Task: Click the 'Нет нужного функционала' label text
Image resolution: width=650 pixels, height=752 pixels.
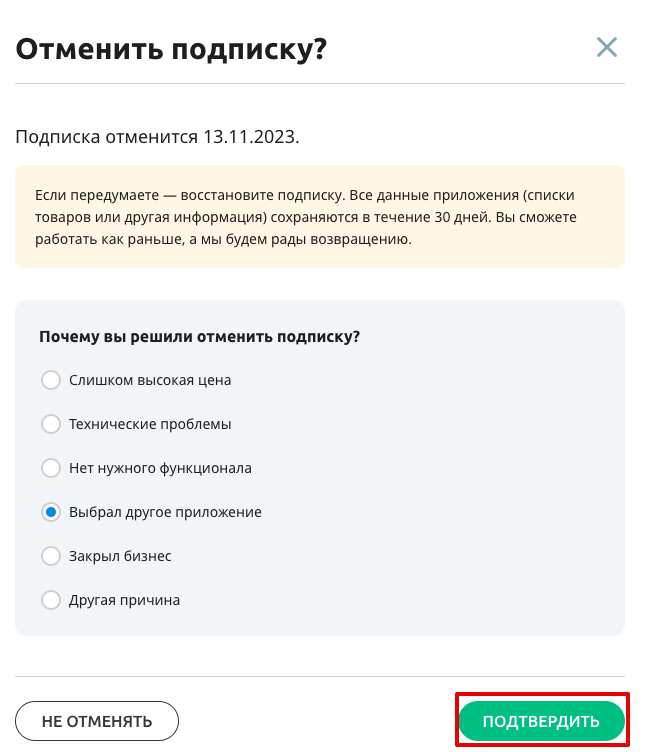Action: (160, 468)
